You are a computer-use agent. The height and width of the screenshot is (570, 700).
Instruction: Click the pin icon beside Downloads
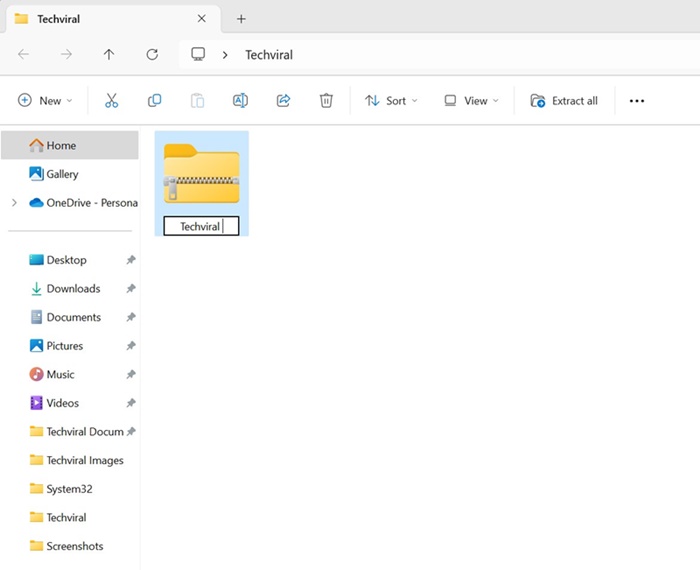click(131, 288)
